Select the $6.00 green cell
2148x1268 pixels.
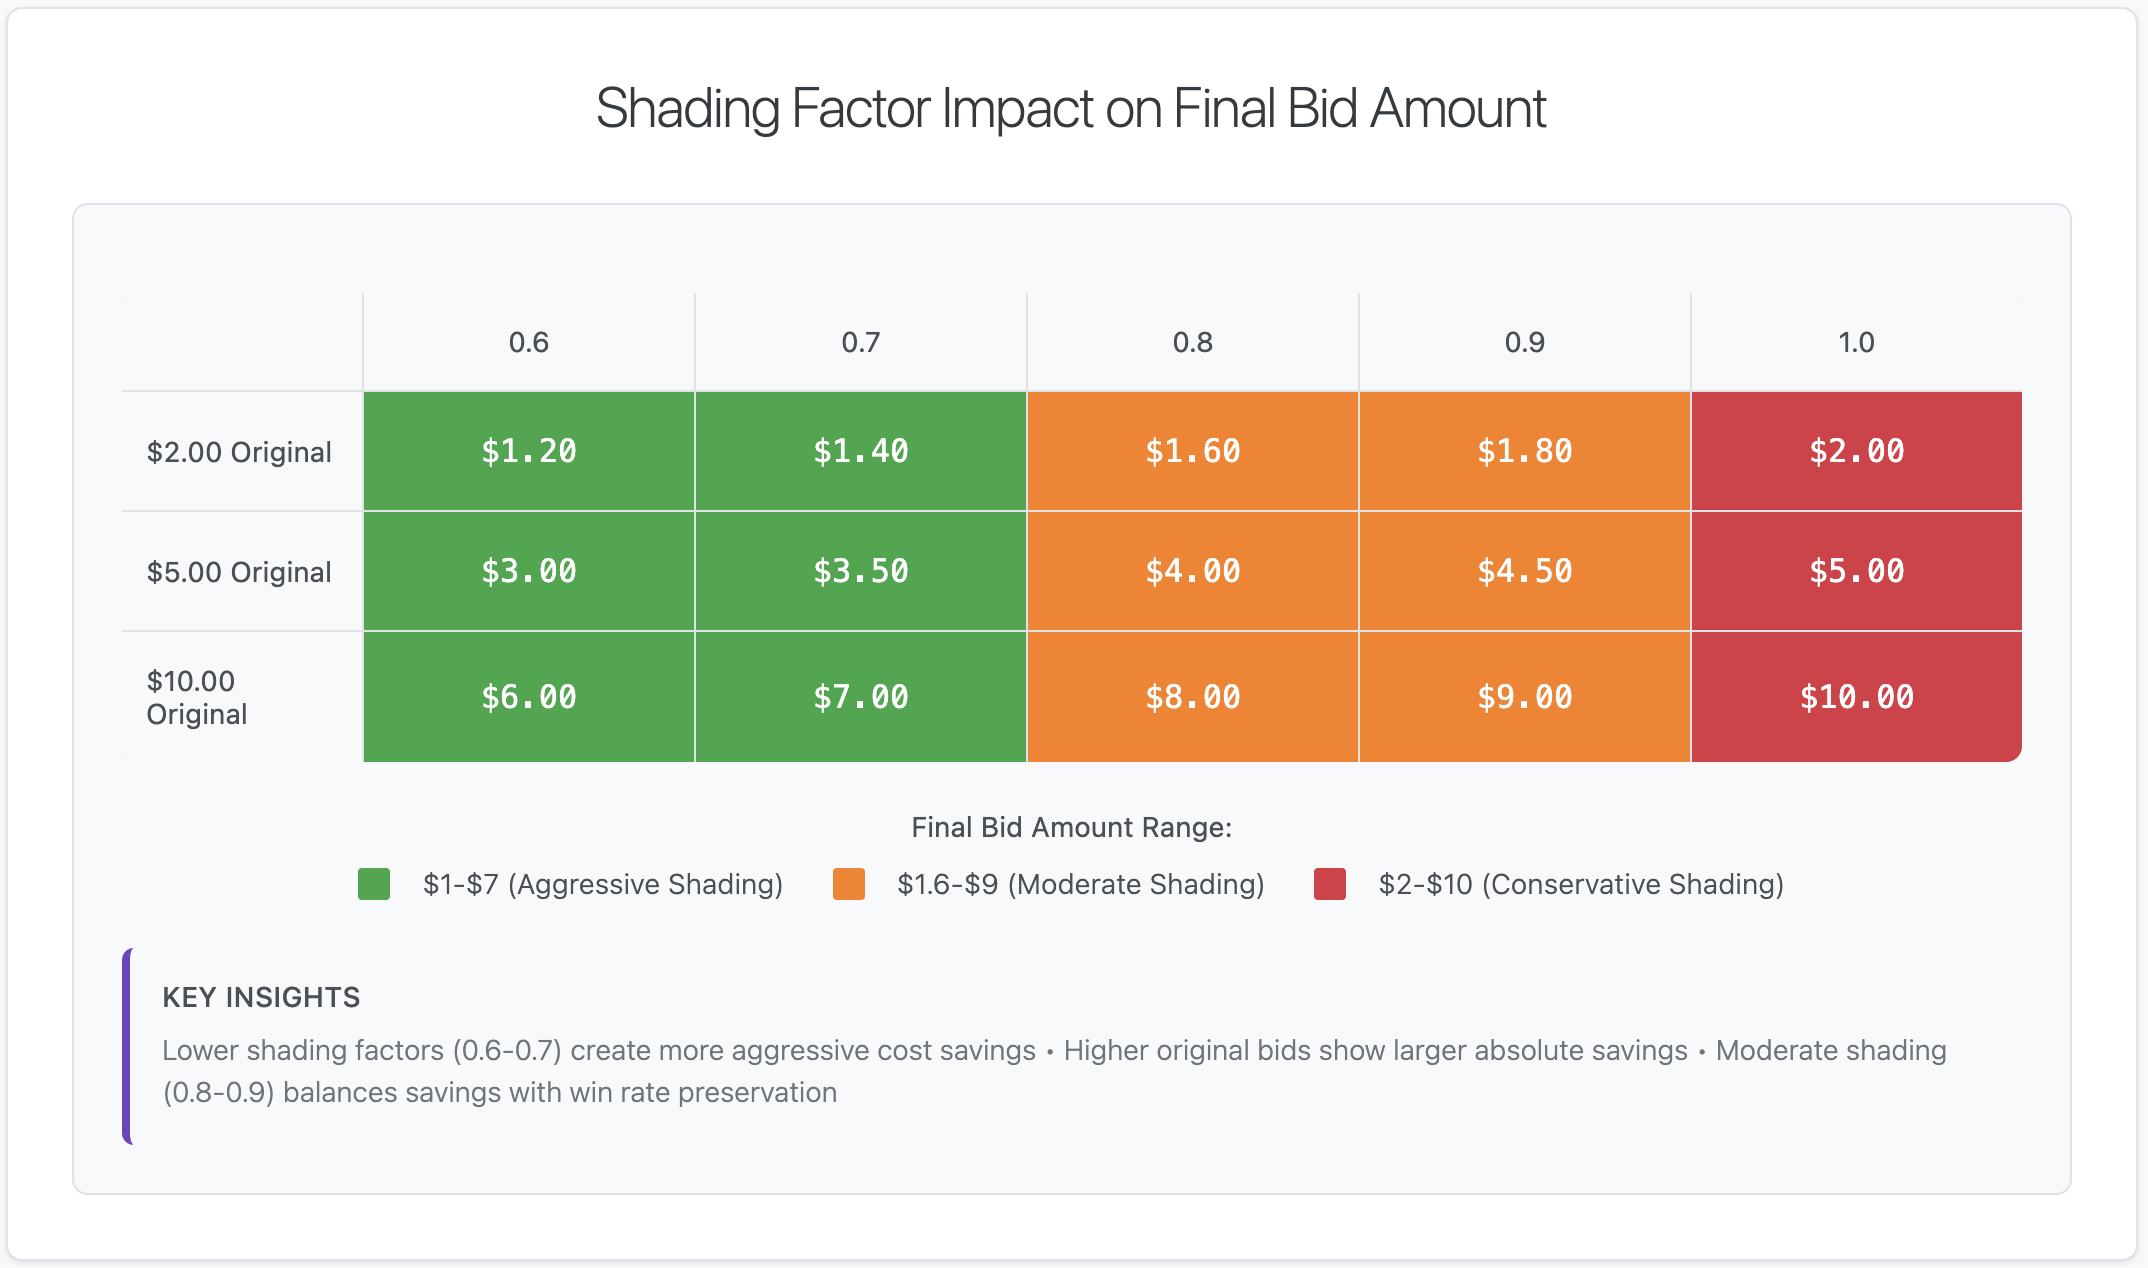click(529, 697)
